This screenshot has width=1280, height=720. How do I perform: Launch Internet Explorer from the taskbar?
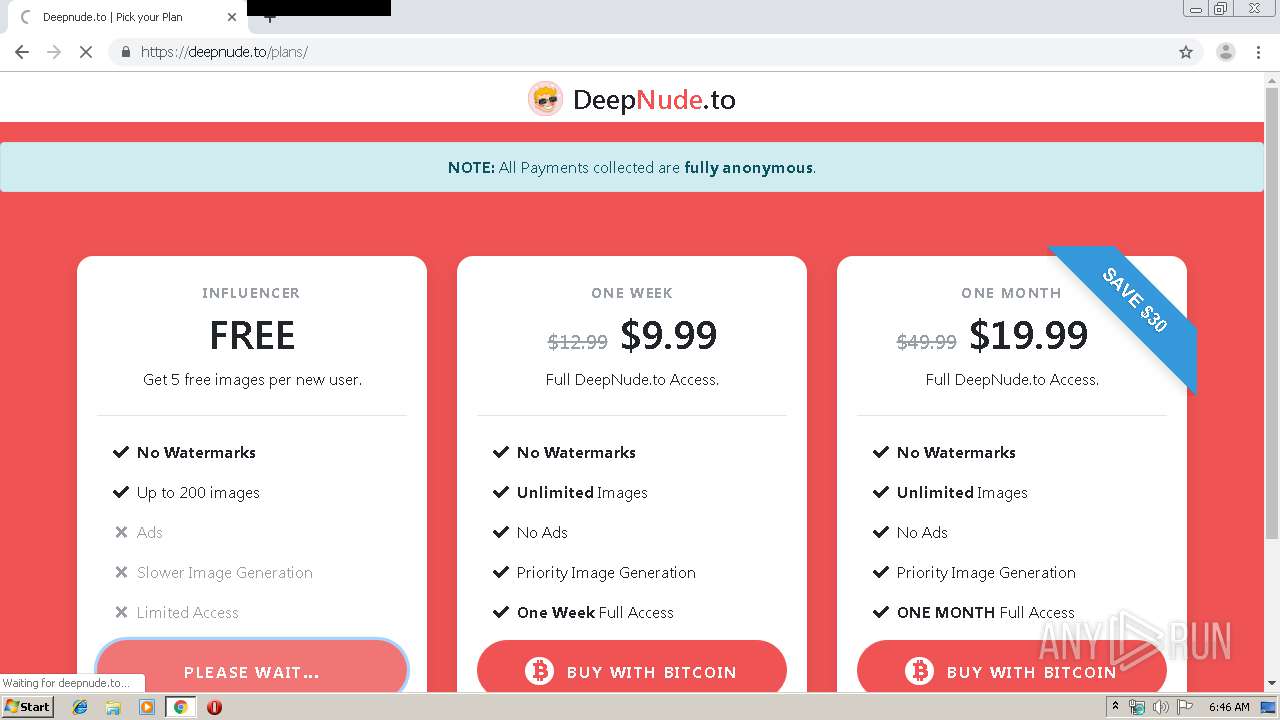point(80,707)
